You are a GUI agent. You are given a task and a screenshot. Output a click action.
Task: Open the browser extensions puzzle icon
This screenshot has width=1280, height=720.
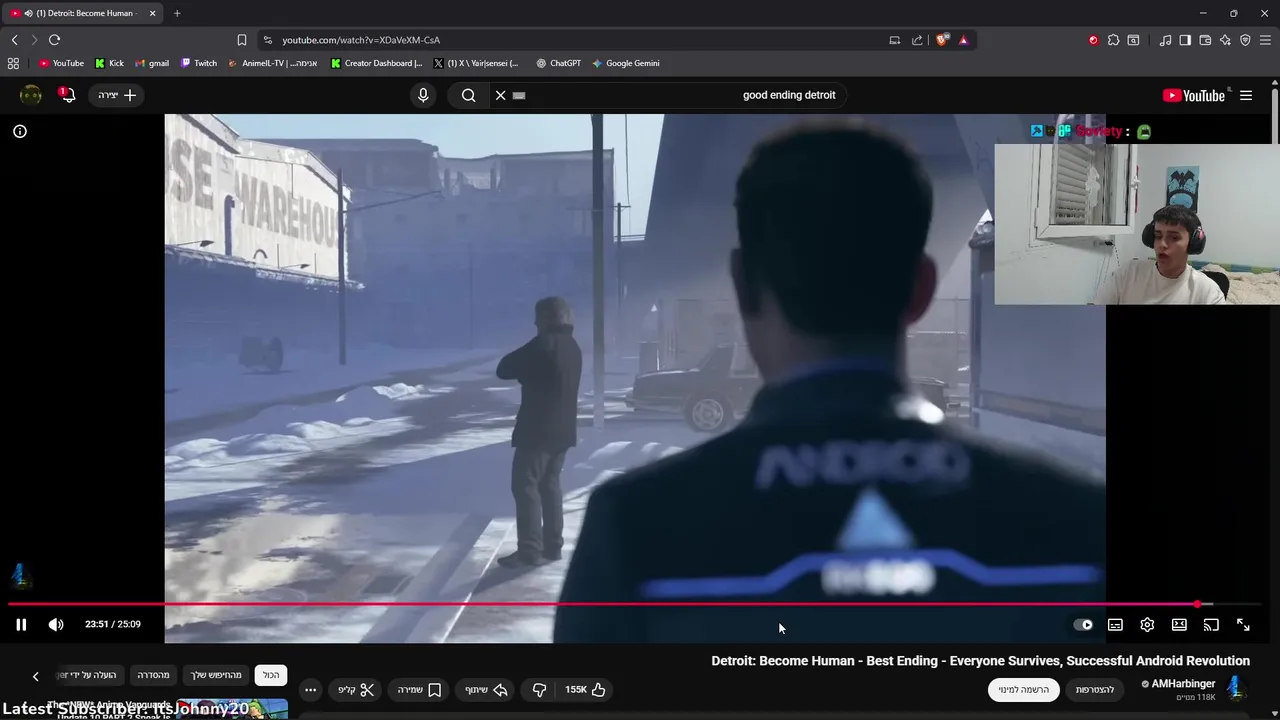coord(1113,40)
